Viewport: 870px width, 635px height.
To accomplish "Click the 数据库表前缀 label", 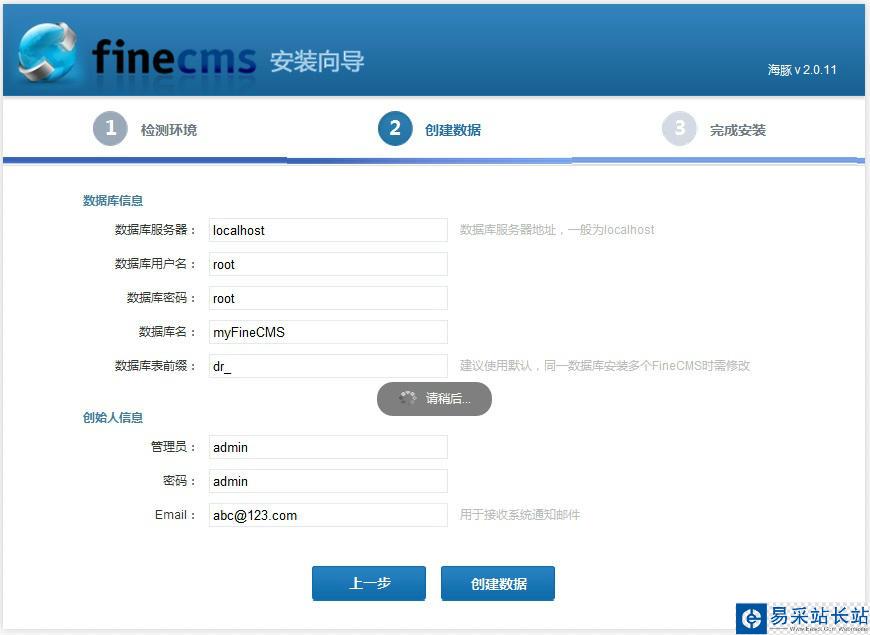I will 155,366.
